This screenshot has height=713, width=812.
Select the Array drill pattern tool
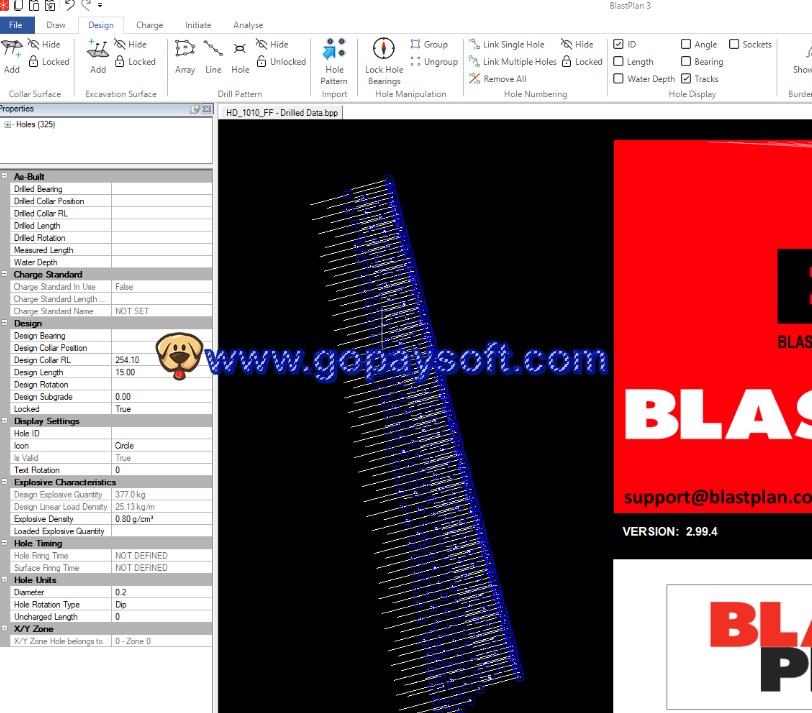coord(185,56)
